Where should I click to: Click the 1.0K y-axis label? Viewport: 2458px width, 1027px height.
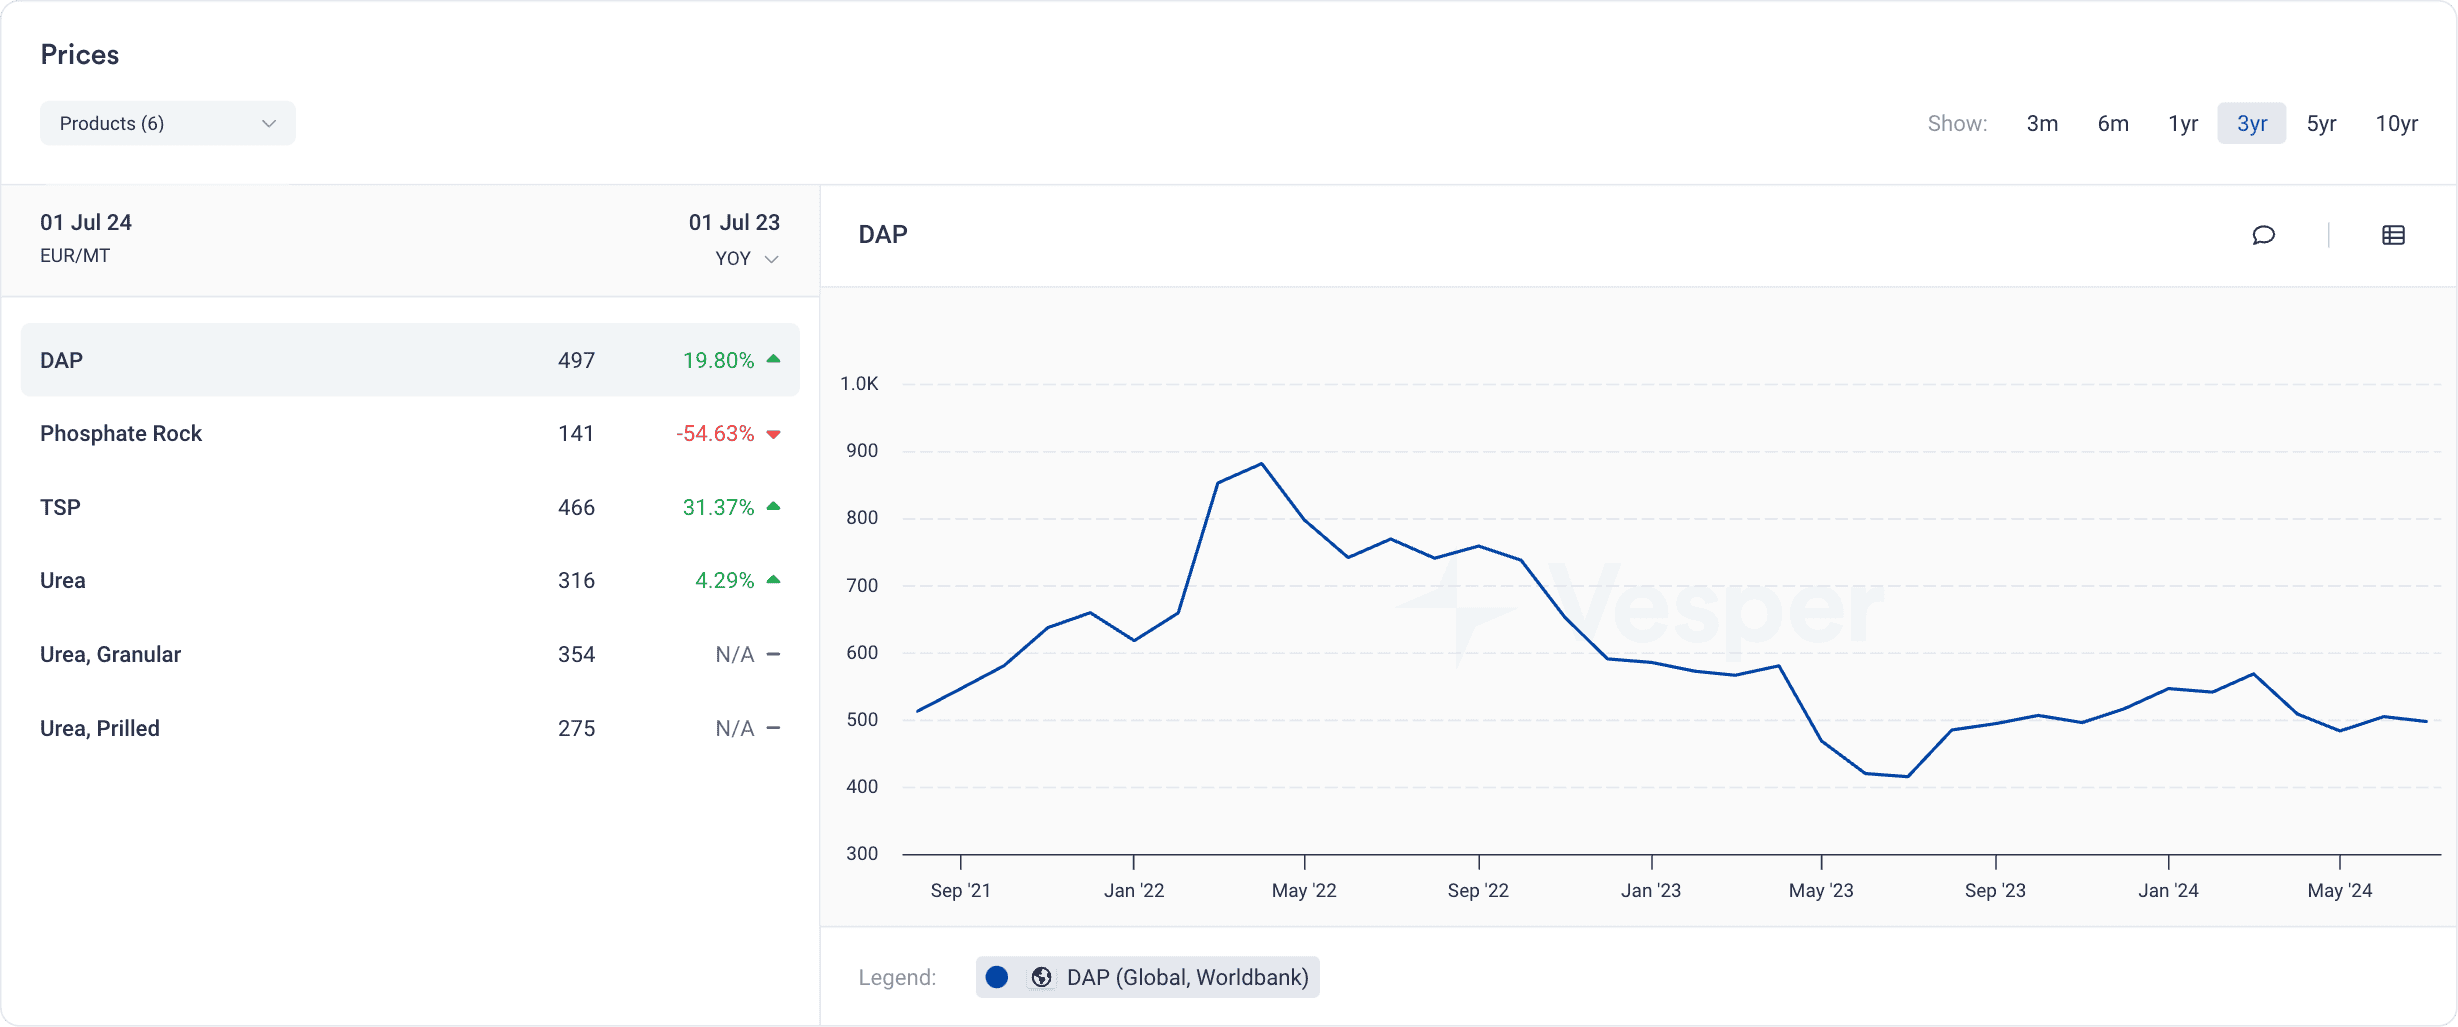[x=859, y=383]
